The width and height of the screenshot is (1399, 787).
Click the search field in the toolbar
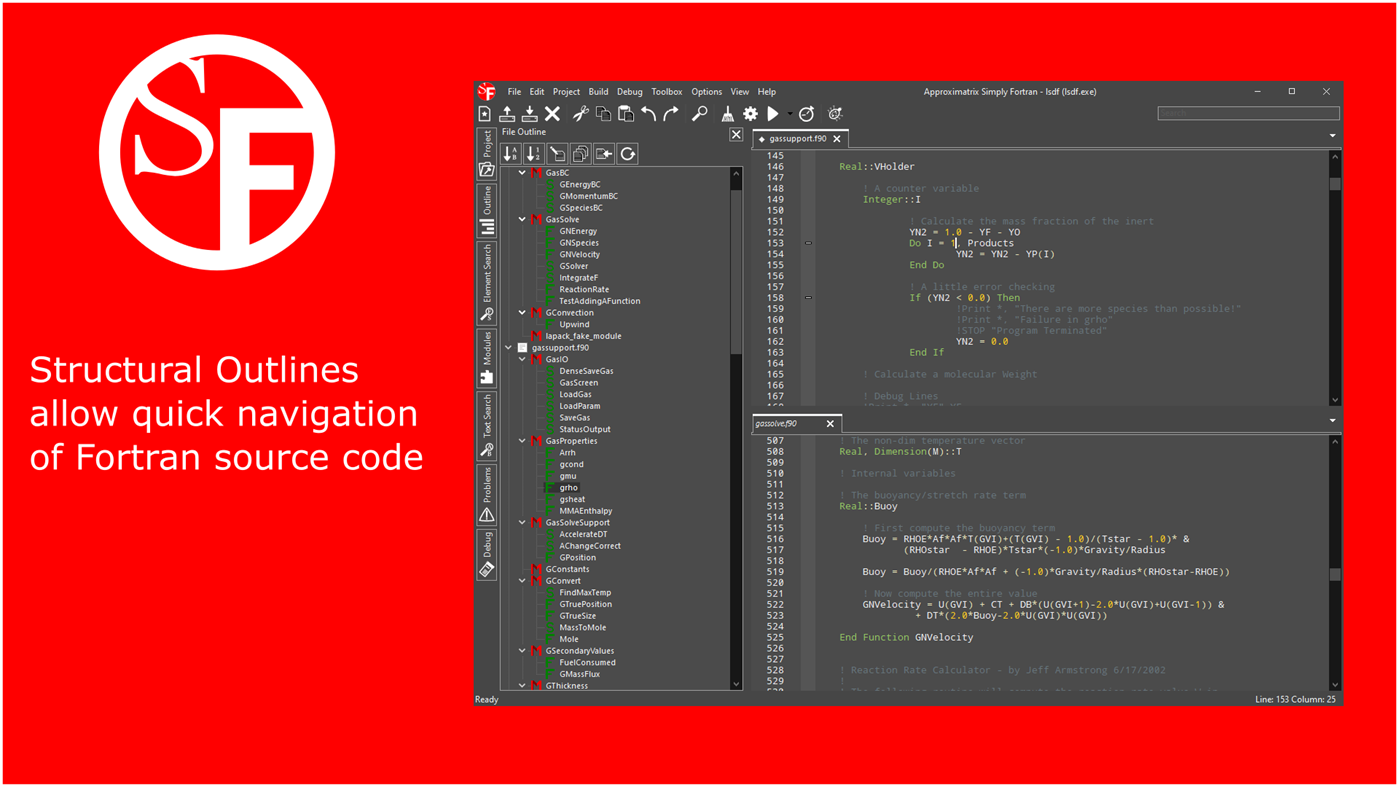pos(1248,113)
